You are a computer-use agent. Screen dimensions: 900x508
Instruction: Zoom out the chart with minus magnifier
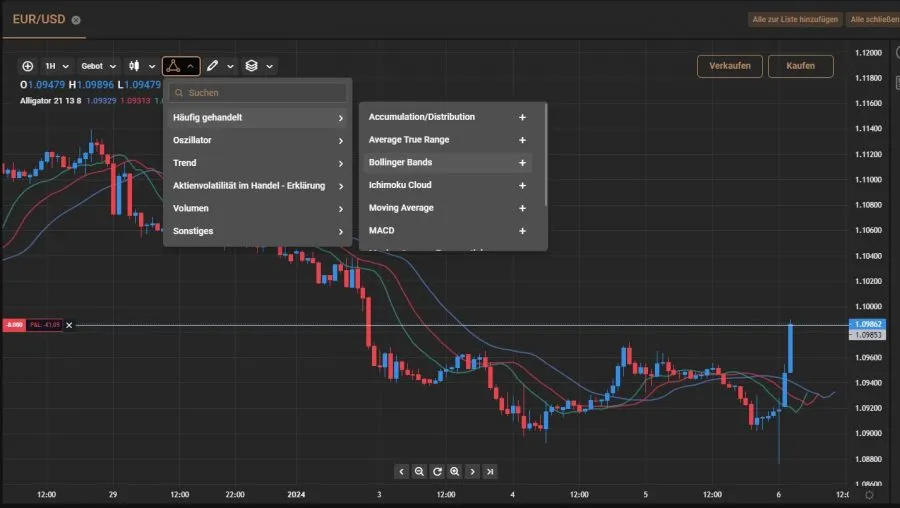(419, 471)
